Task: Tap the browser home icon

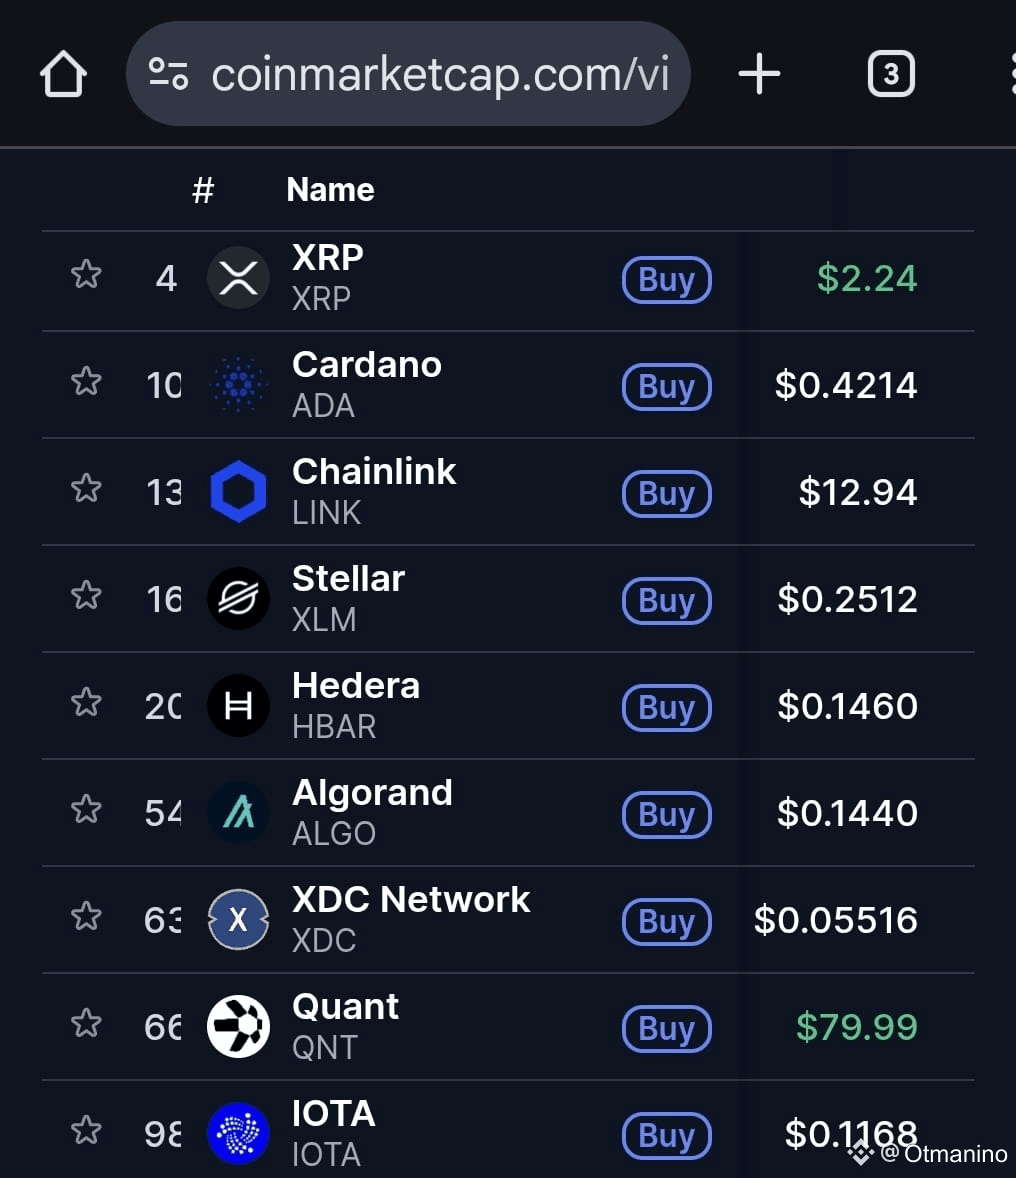Action: (63, 74)
